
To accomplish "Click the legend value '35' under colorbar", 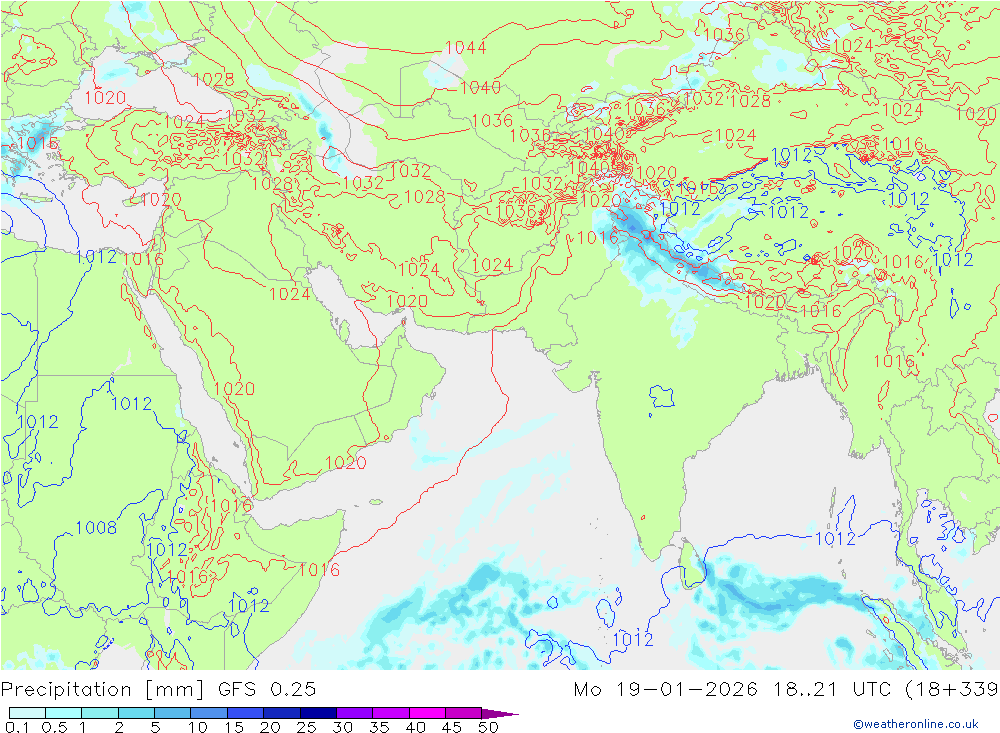I will tap(379, 727).
